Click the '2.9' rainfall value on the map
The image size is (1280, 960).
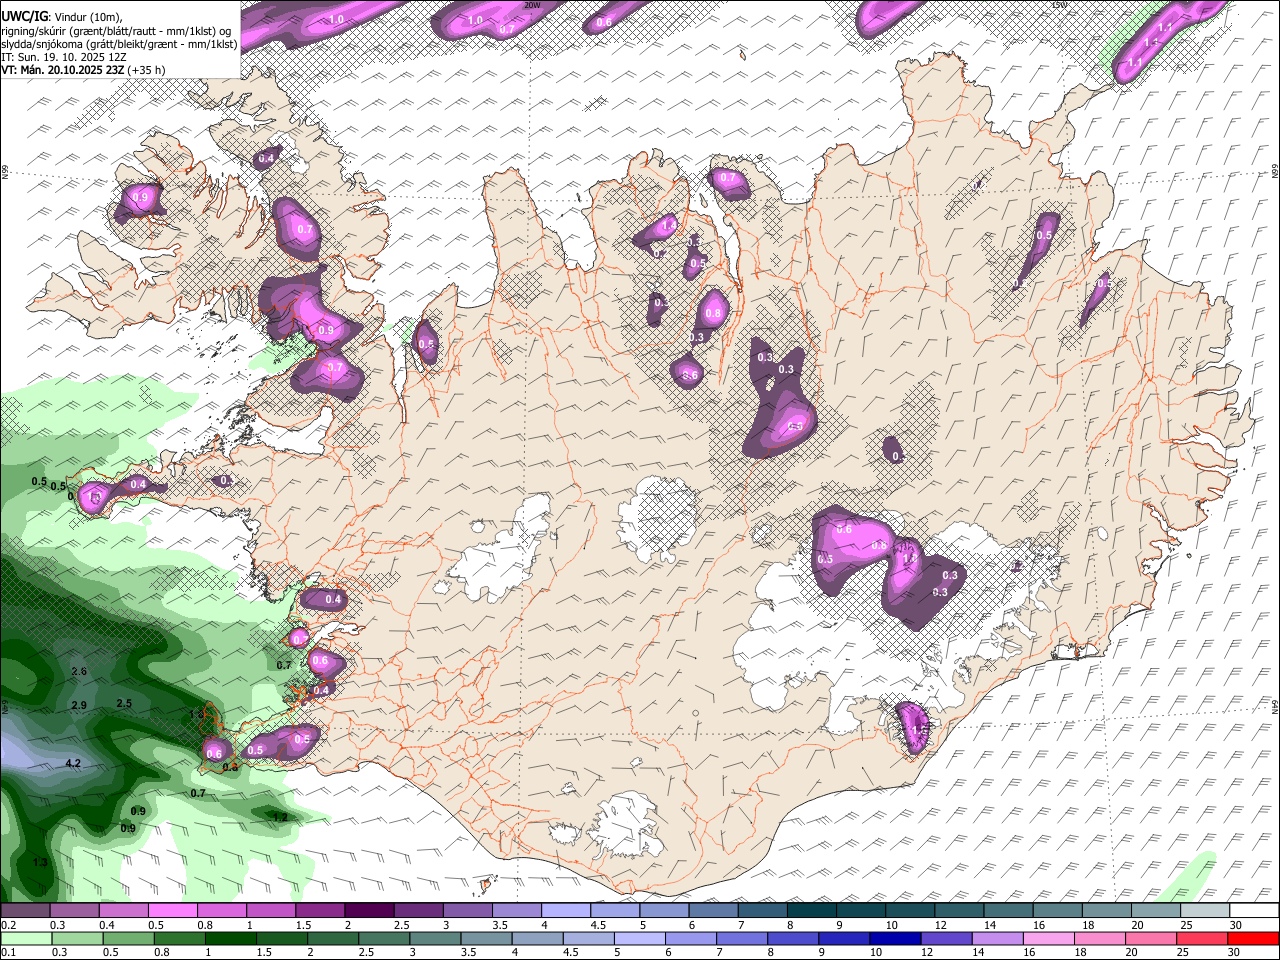[79, 706]
